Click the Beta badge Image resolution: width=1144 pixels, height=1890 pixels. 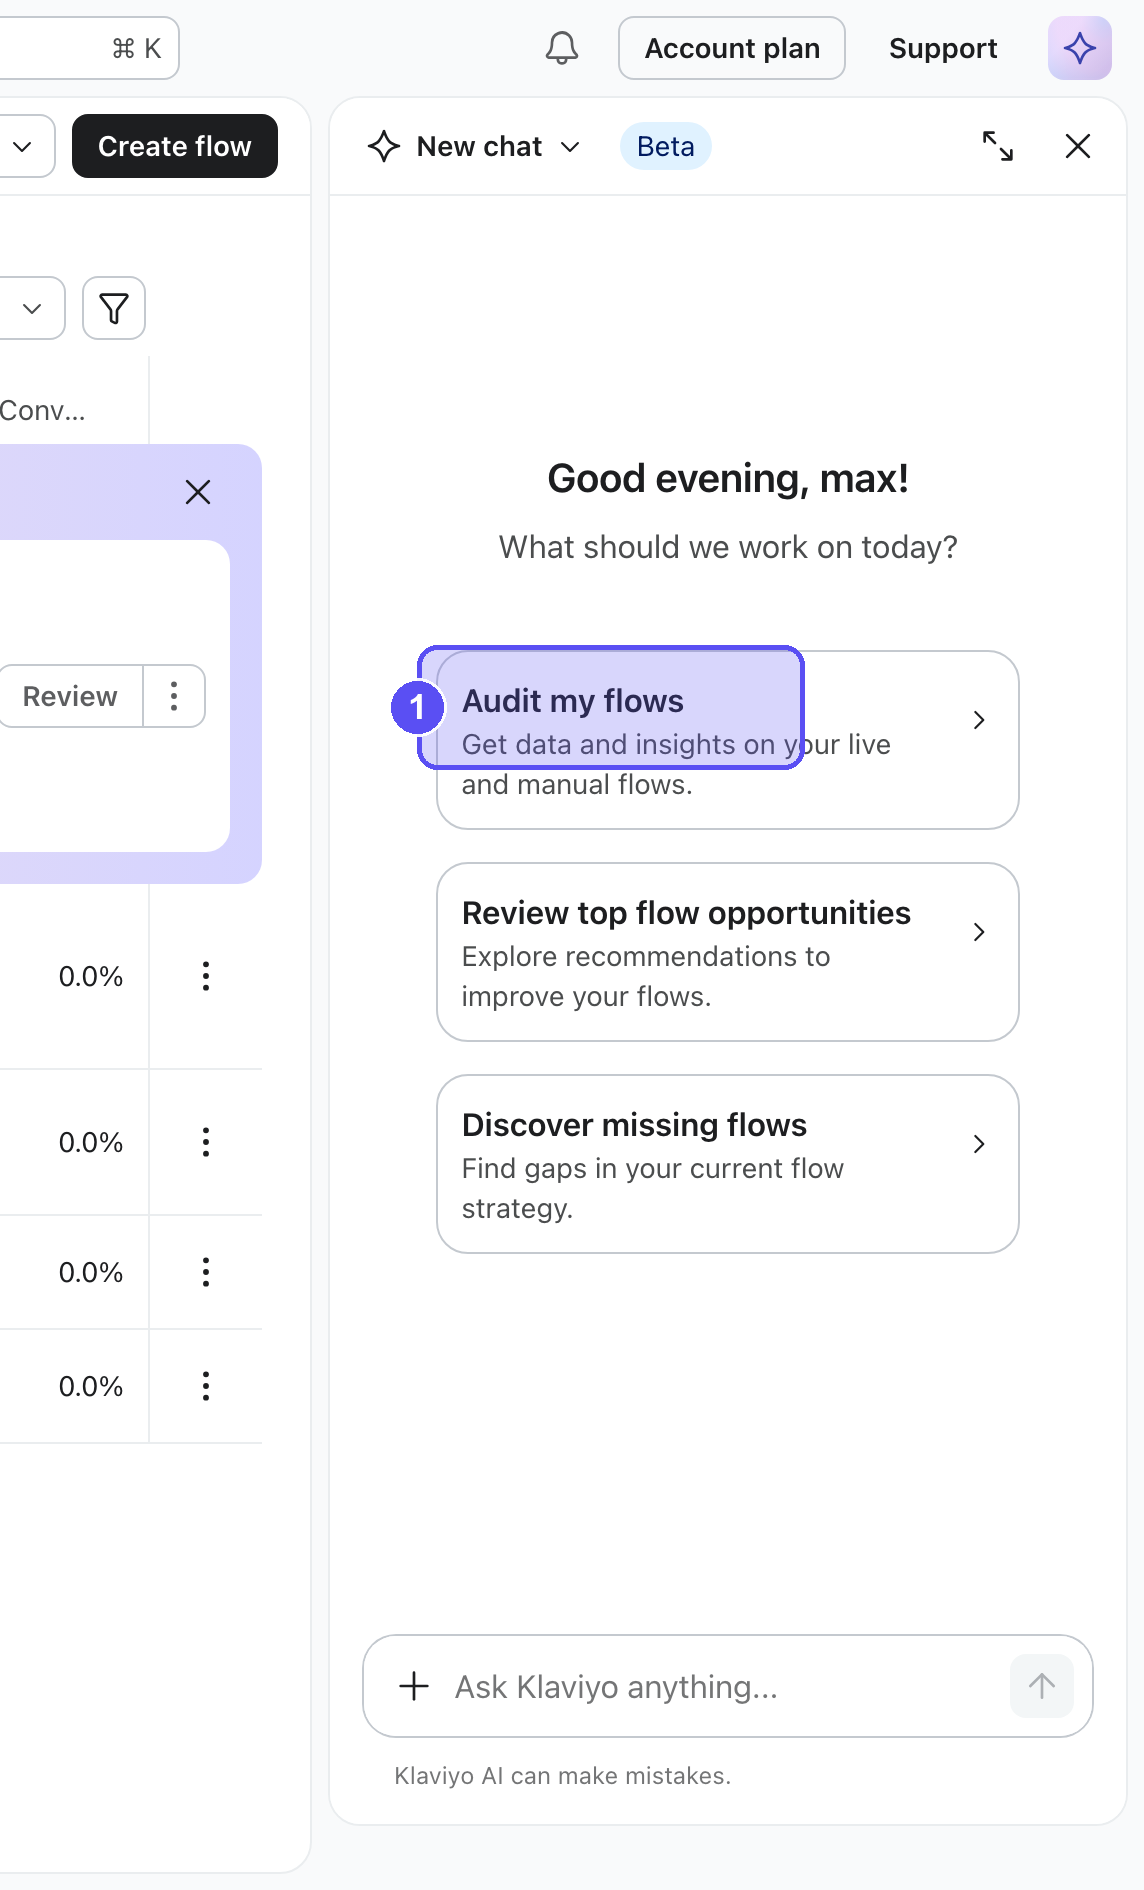[x=666, y=146]
